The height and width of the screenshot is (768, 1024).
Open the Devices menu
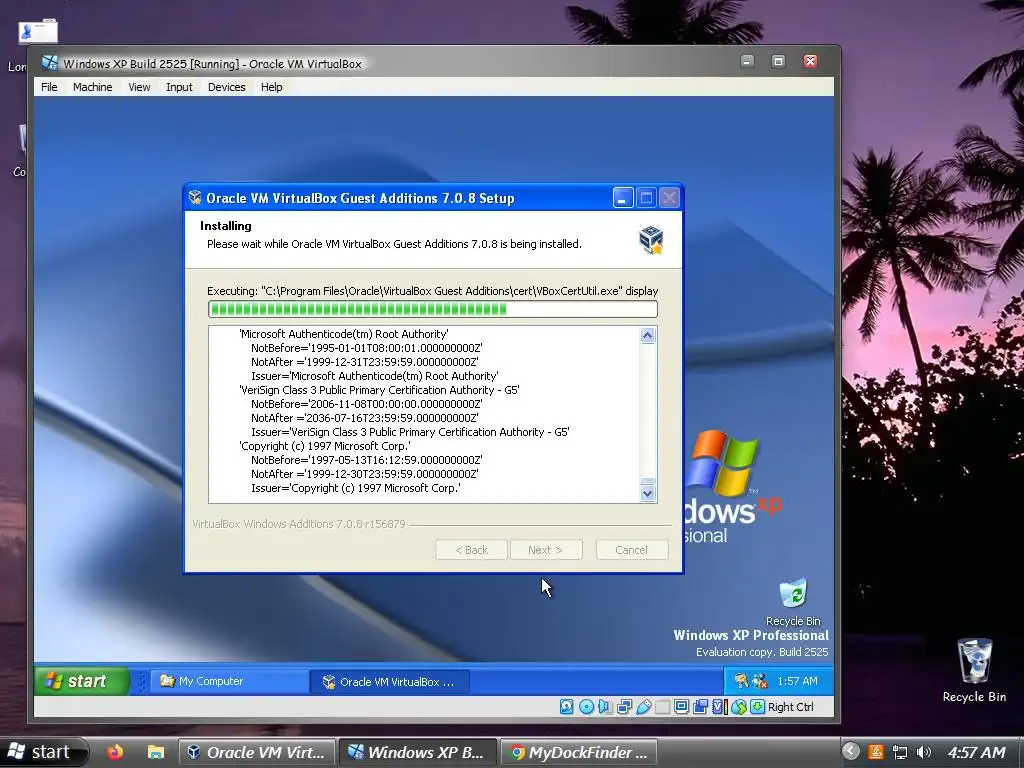(x=227, y=87)
